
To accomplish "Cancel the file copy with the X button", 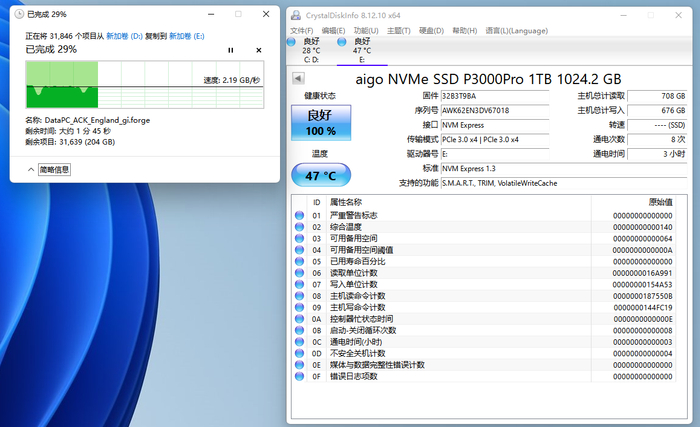I will (x=258, y=50).
